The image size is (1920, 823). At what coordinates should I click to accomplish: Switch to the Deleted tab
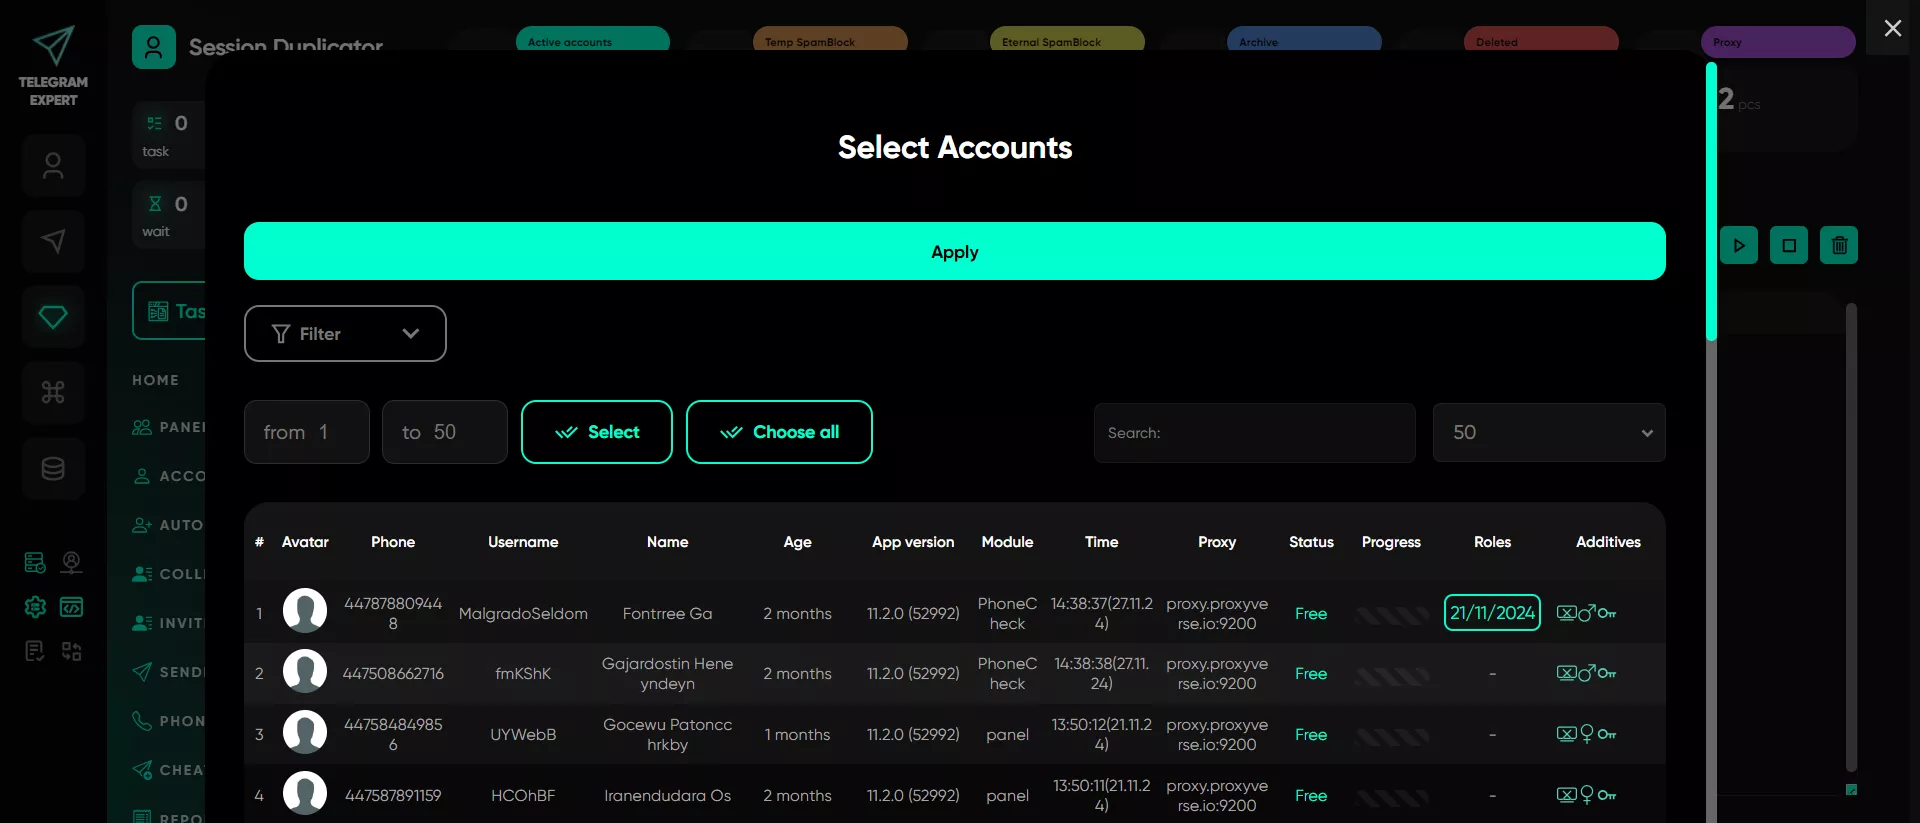click(x=1541, y=40)
